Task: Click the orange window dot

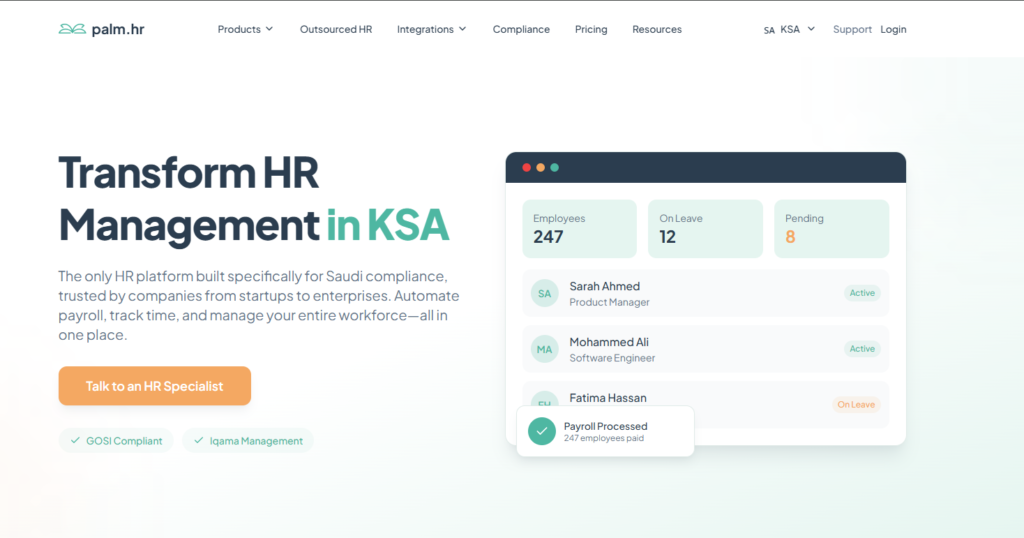Action: click(541, 168)
